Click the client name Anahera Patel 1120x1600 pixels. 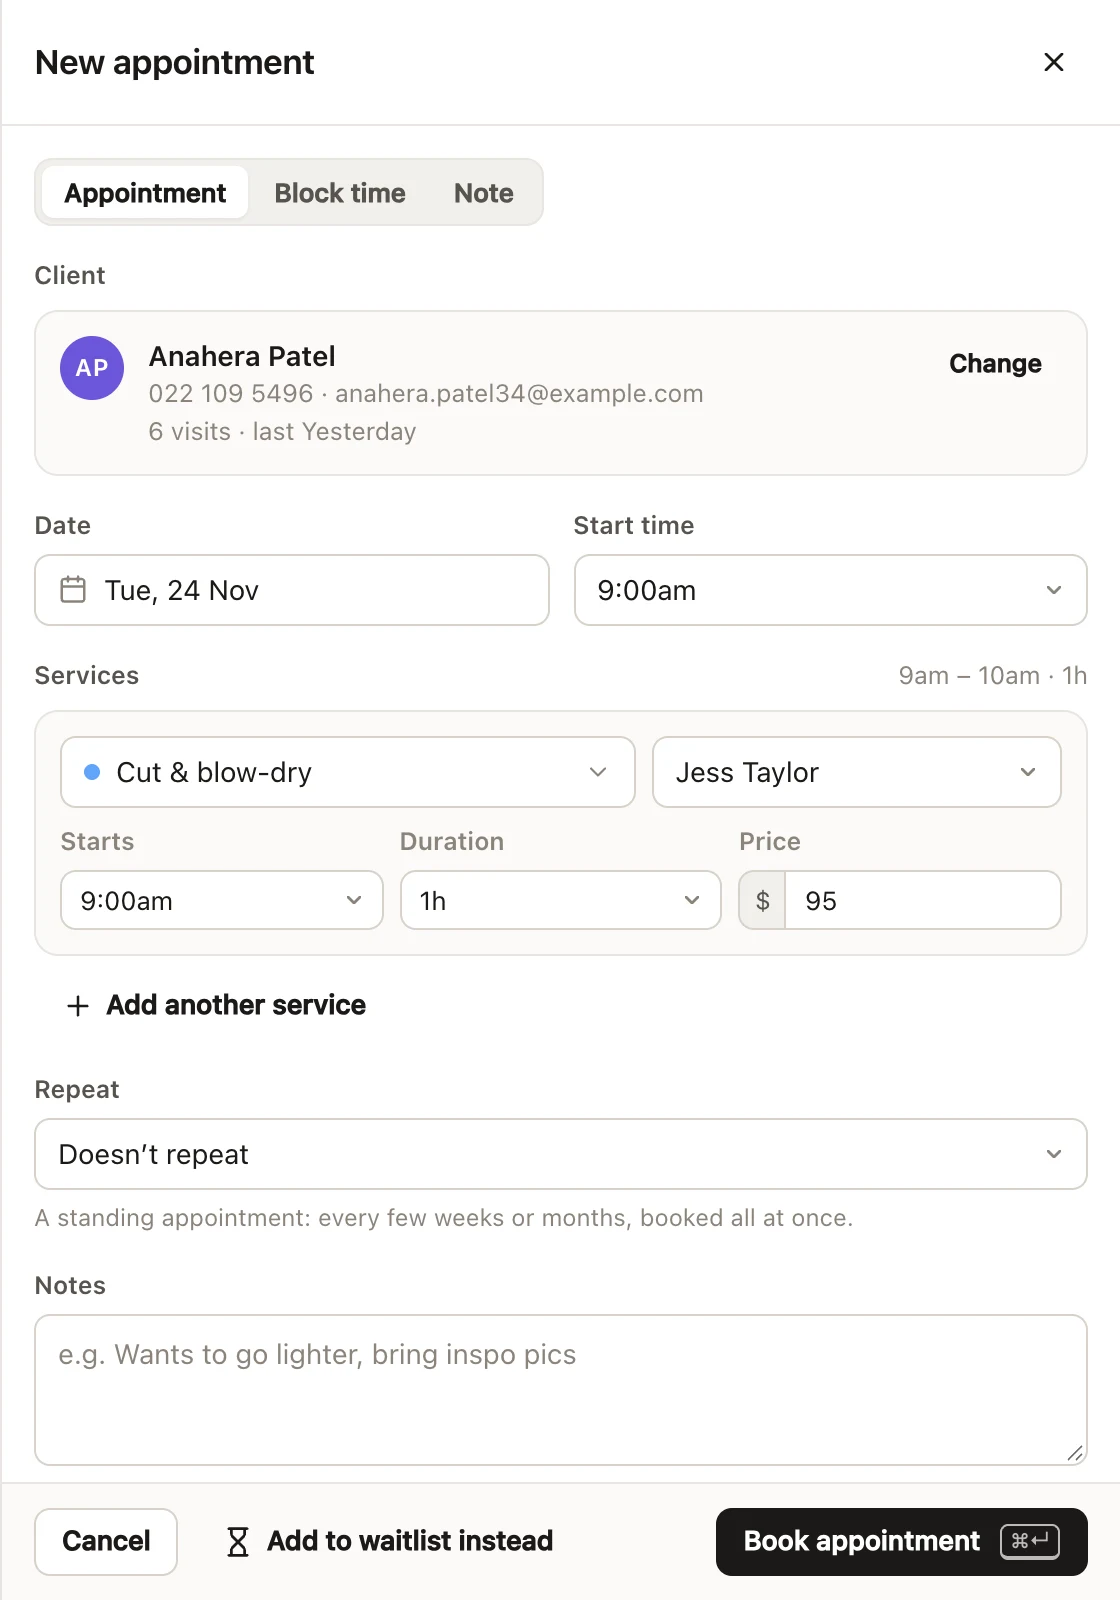coord(242,356)
